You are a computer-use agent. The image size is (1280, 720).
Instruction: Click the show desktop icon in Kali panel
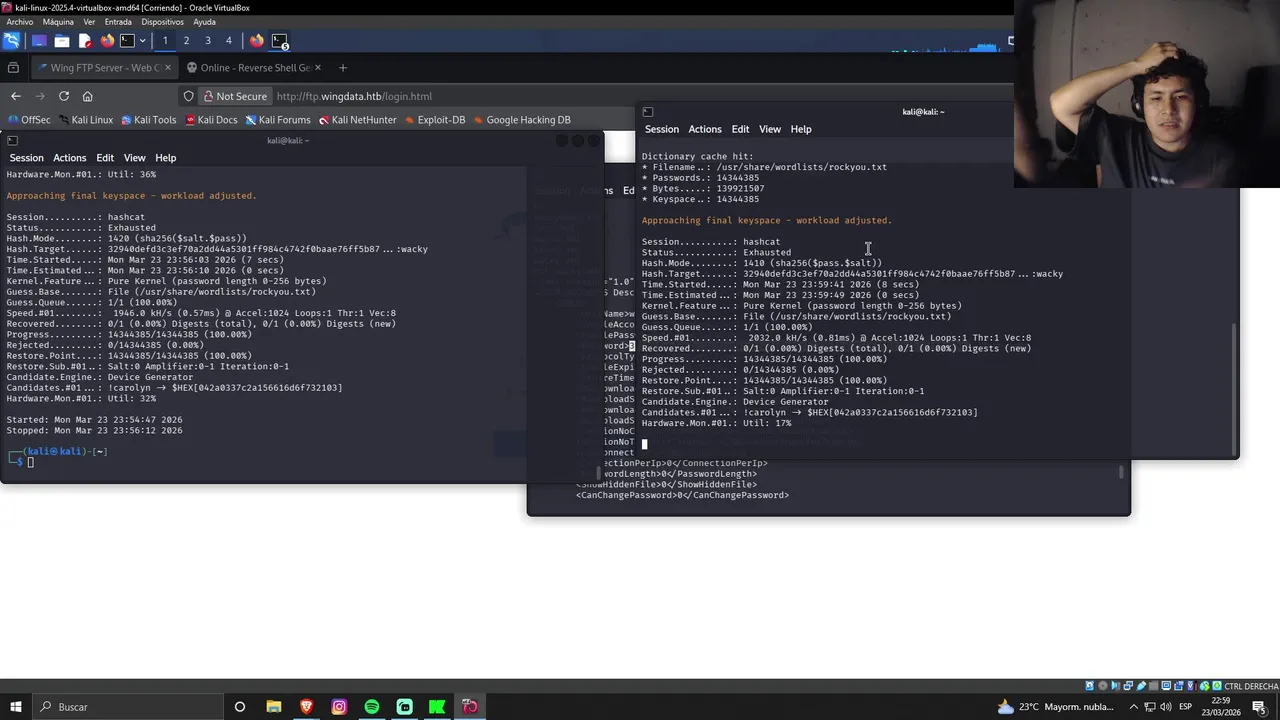[39, 41]
